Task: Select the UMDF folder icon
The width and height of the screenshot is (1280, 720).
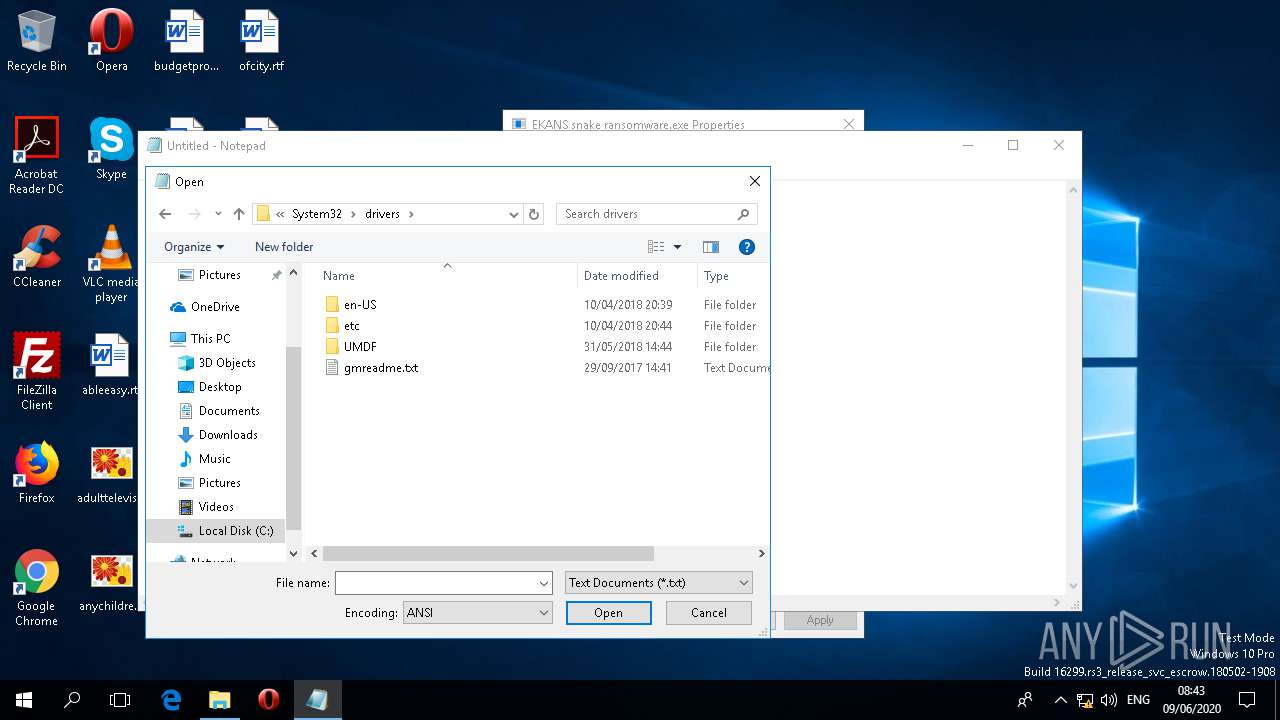Action: tap(332, 347)
